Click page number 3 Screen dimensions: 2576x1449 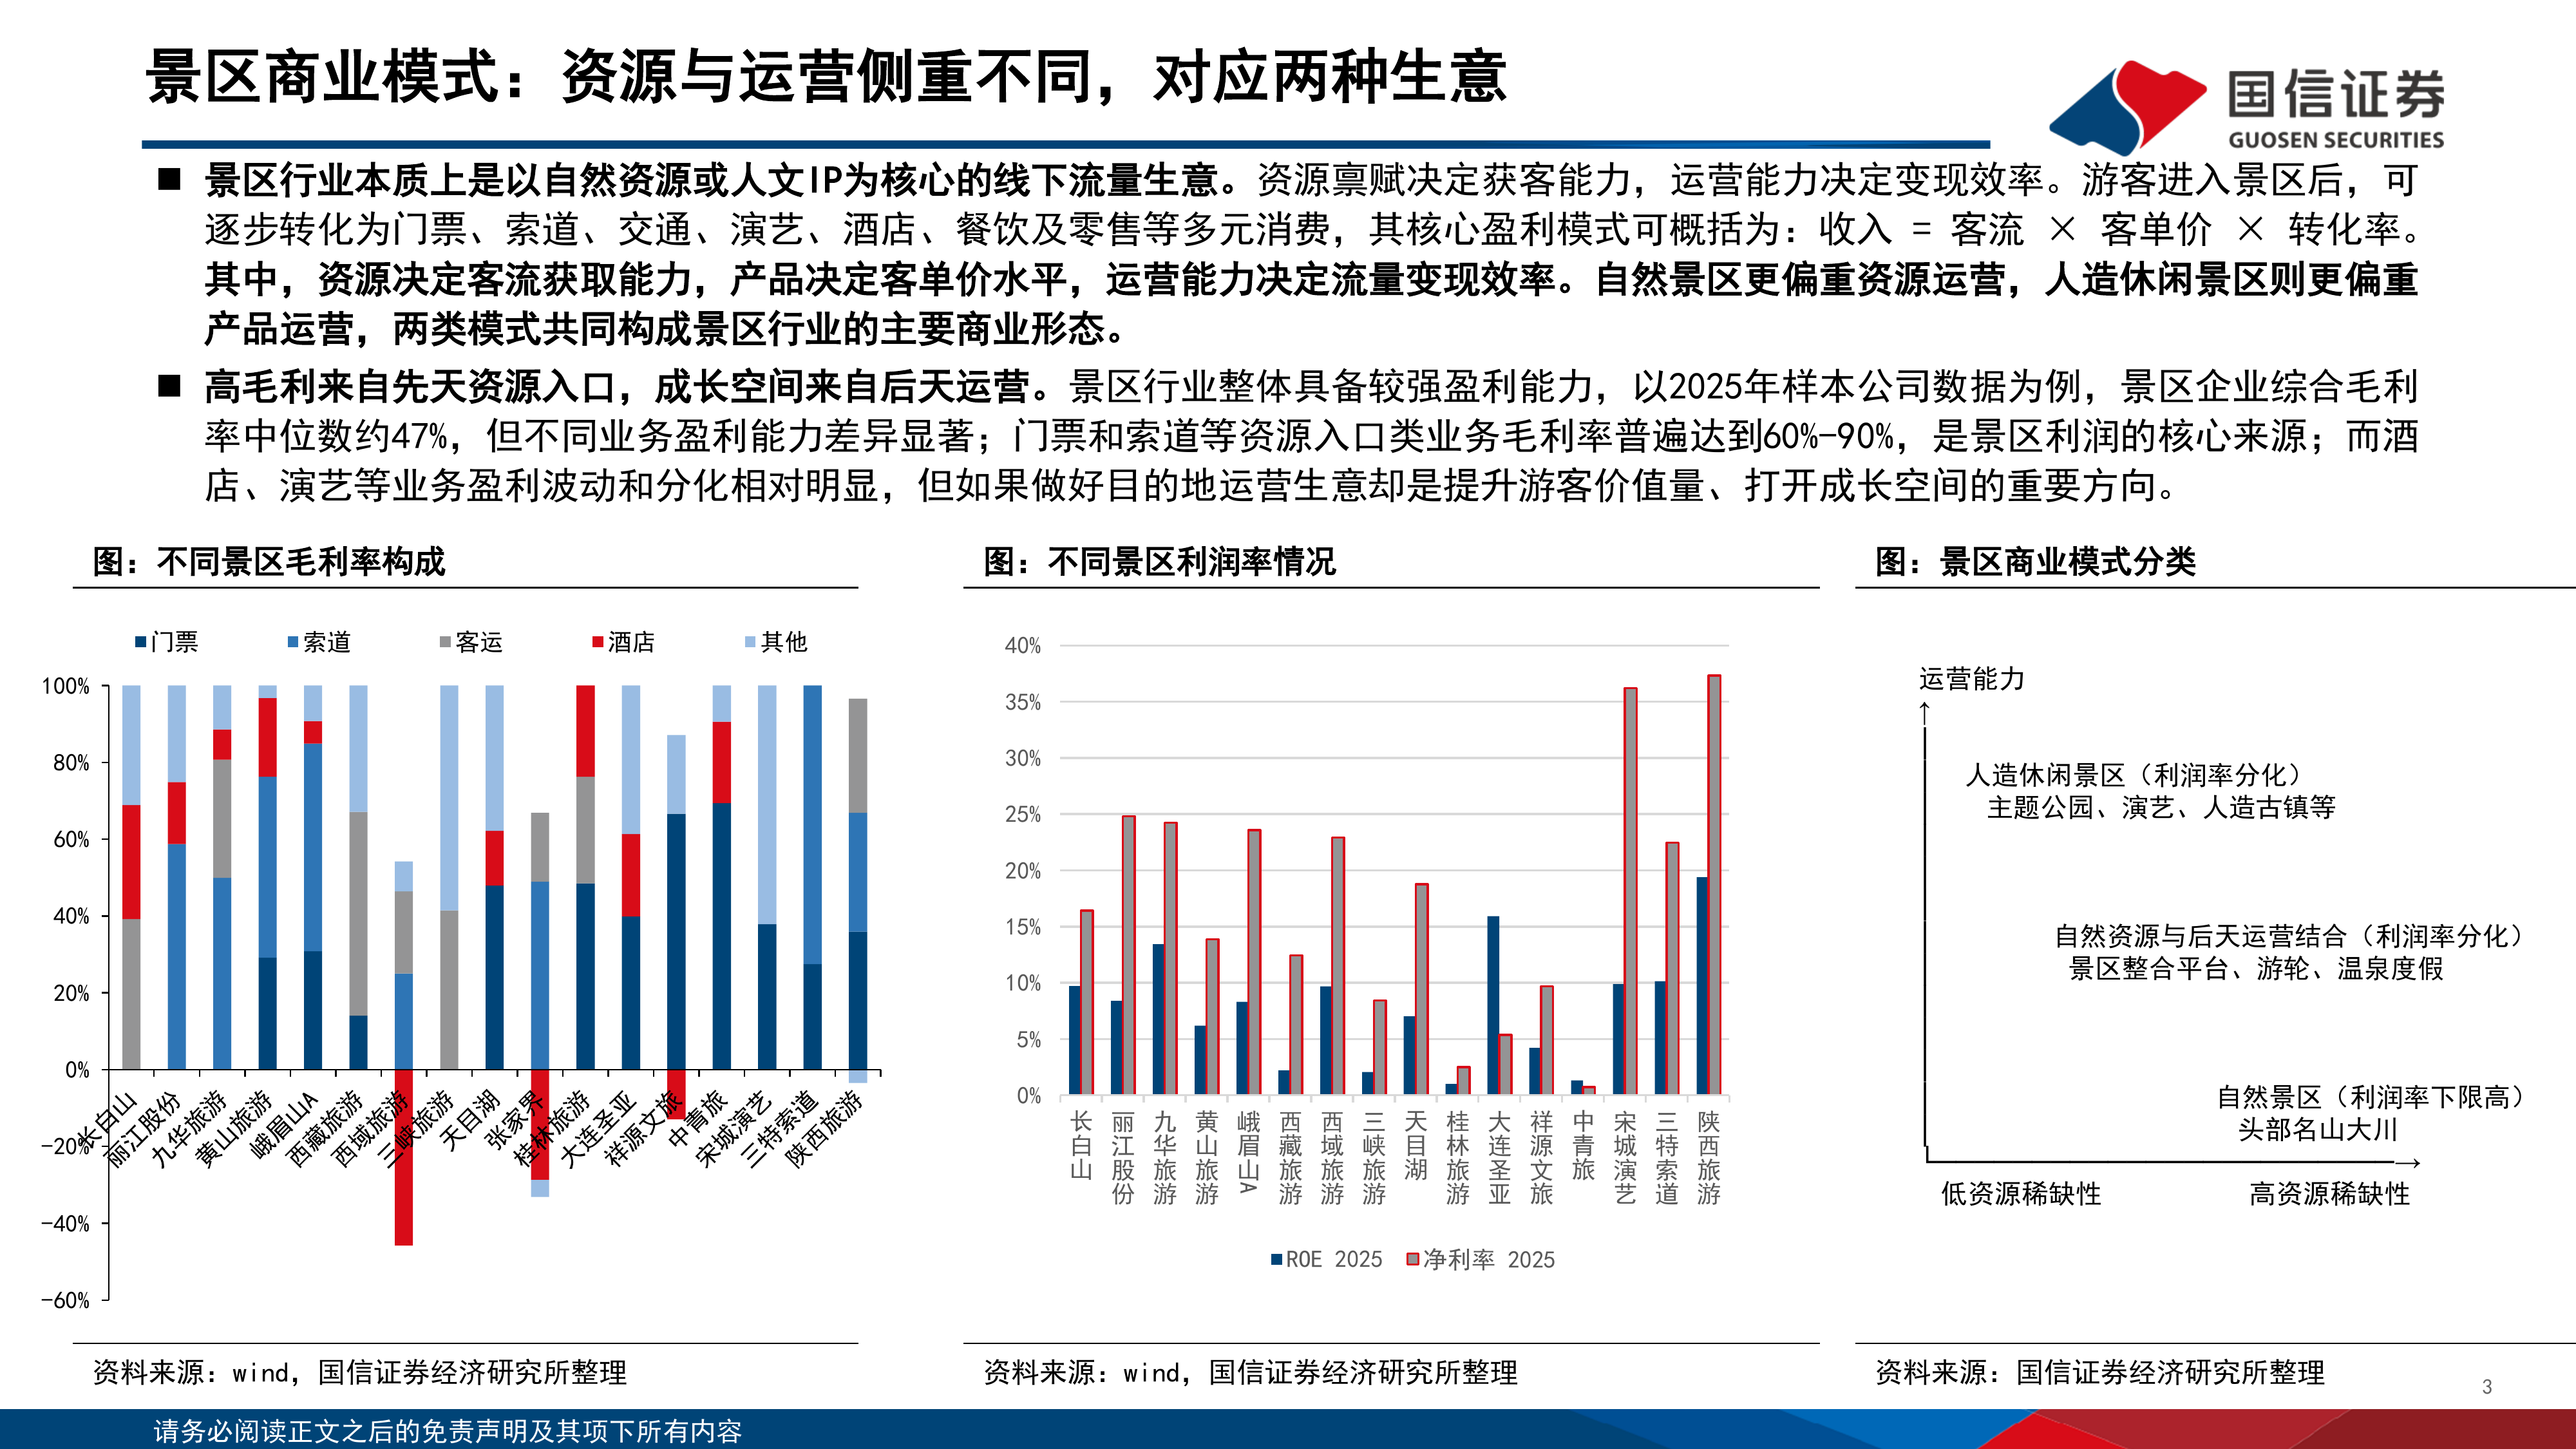point(2487,1387)
